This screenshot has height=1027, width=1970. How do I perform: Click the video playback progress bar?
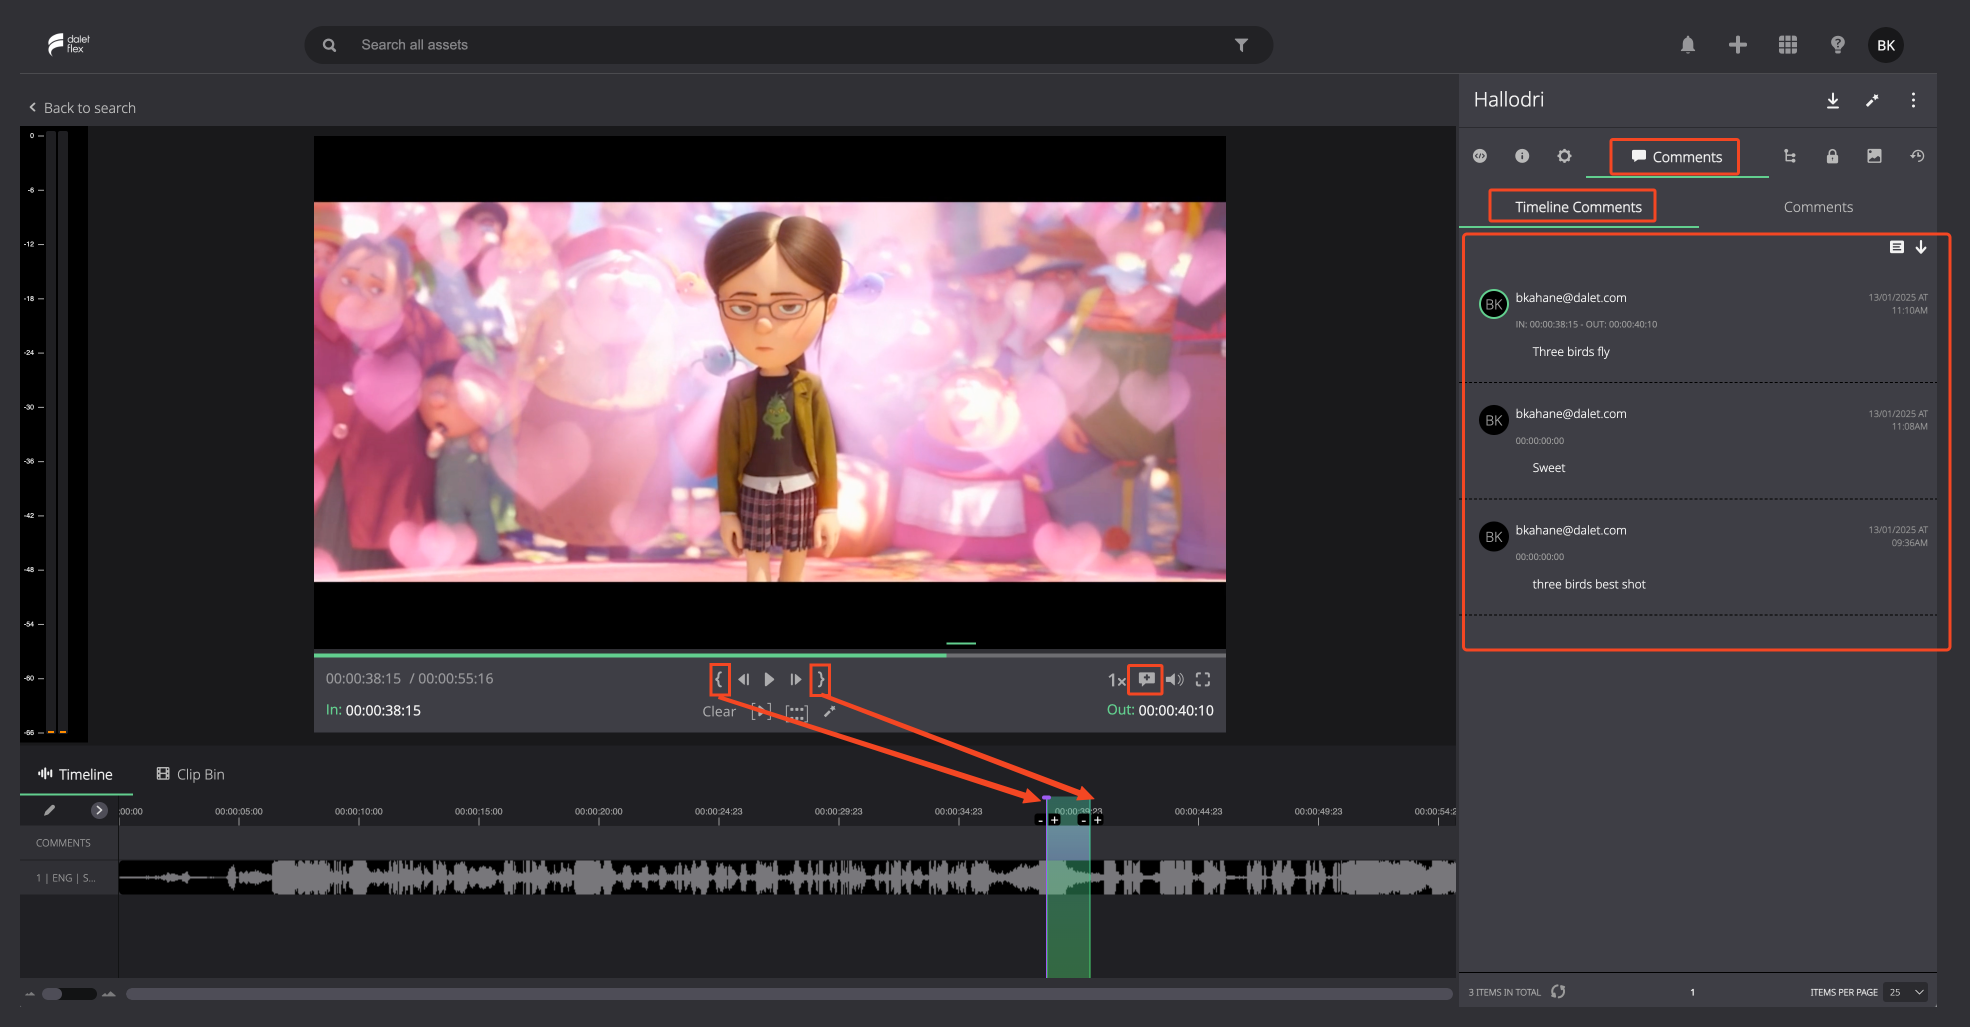(x=769, y=655)
